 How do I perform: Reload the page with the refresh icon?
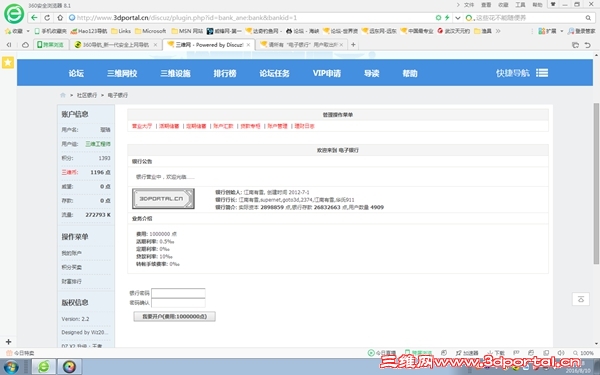(x=47, y=18)
